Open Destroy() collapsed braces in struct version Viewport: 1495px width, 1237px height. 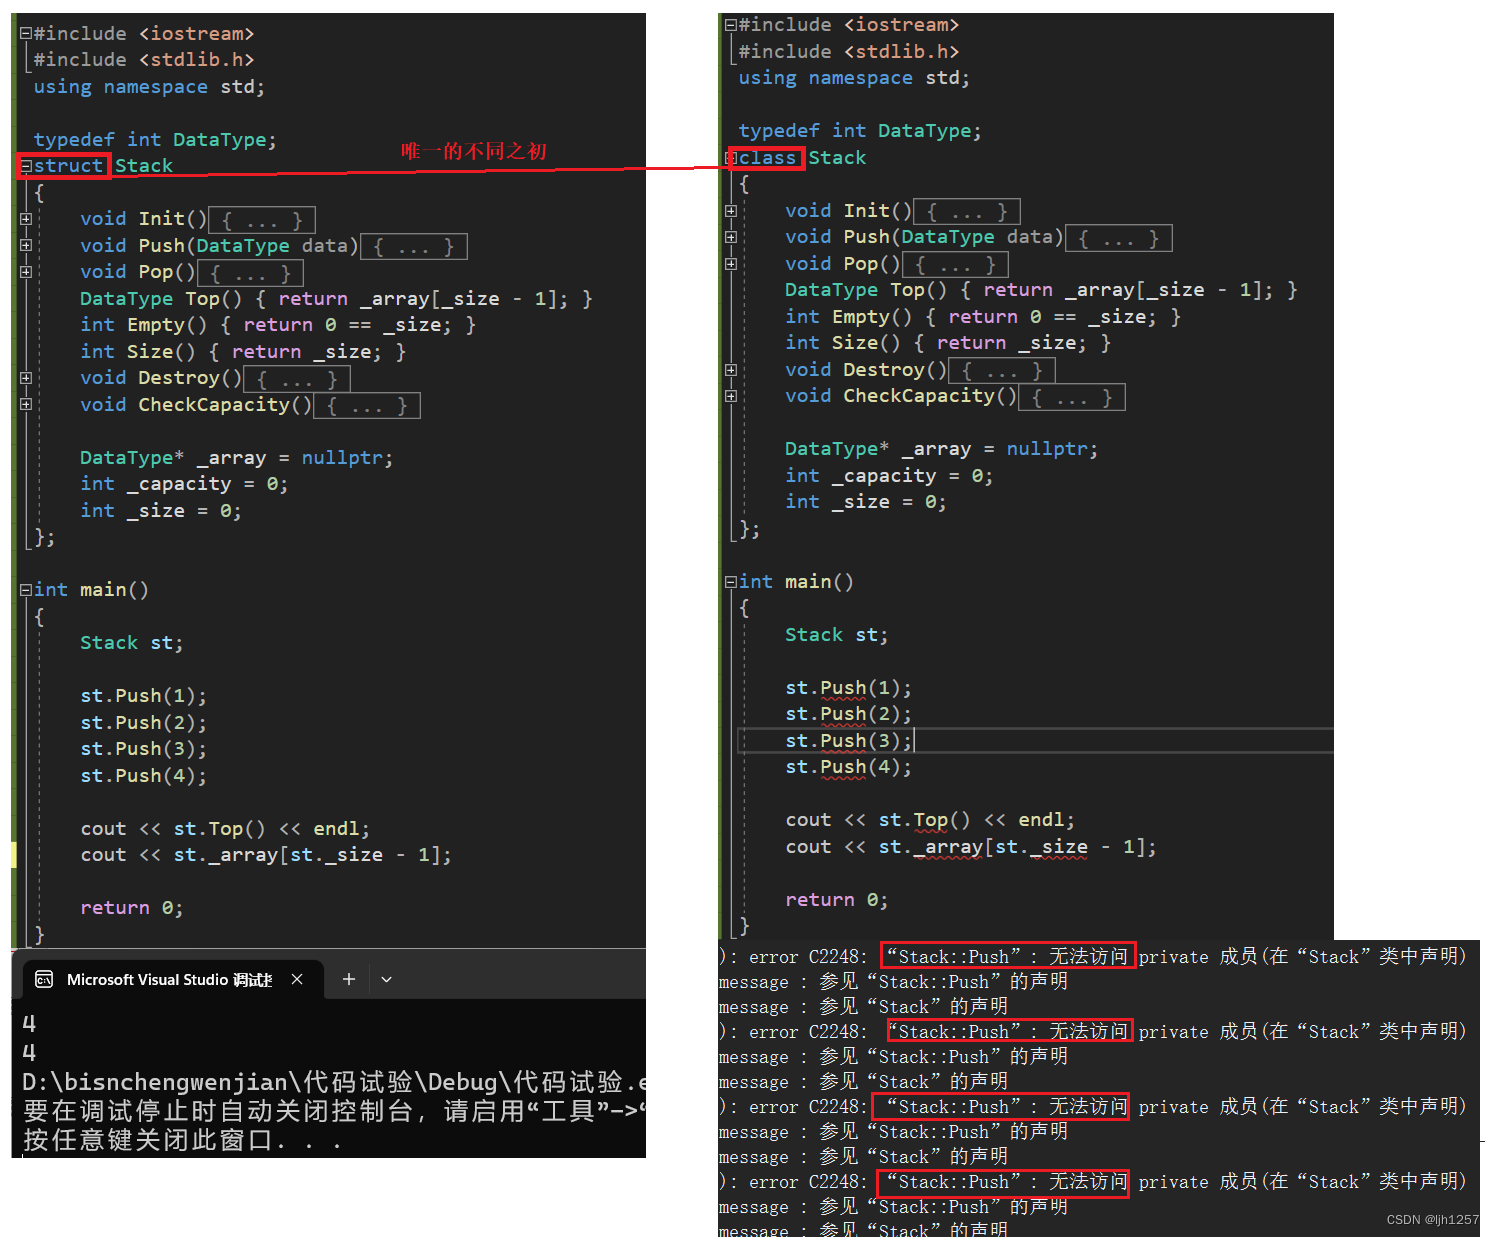(297, 379)
